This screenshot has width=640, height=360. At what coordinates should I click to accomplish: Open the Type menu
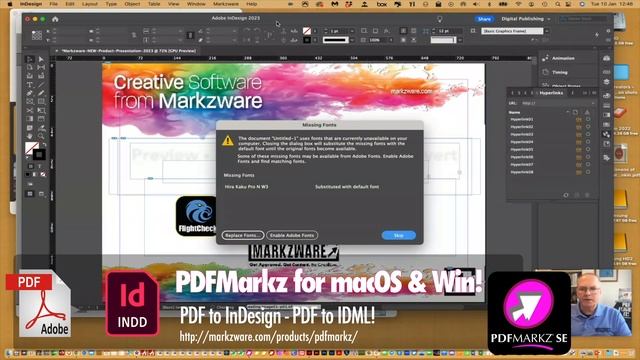(111, 4)
